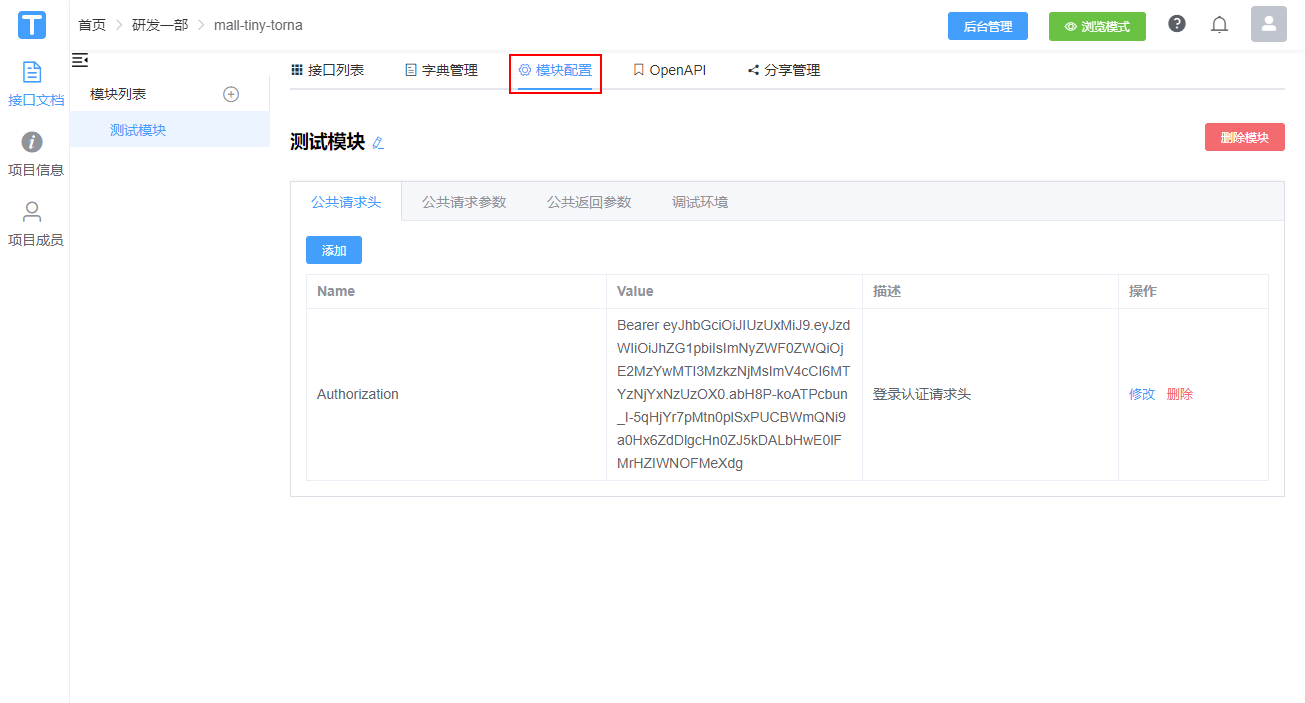Click the 后台管理 button
This screenshot has width=1305, height=703.
click(x=988, y=27)
